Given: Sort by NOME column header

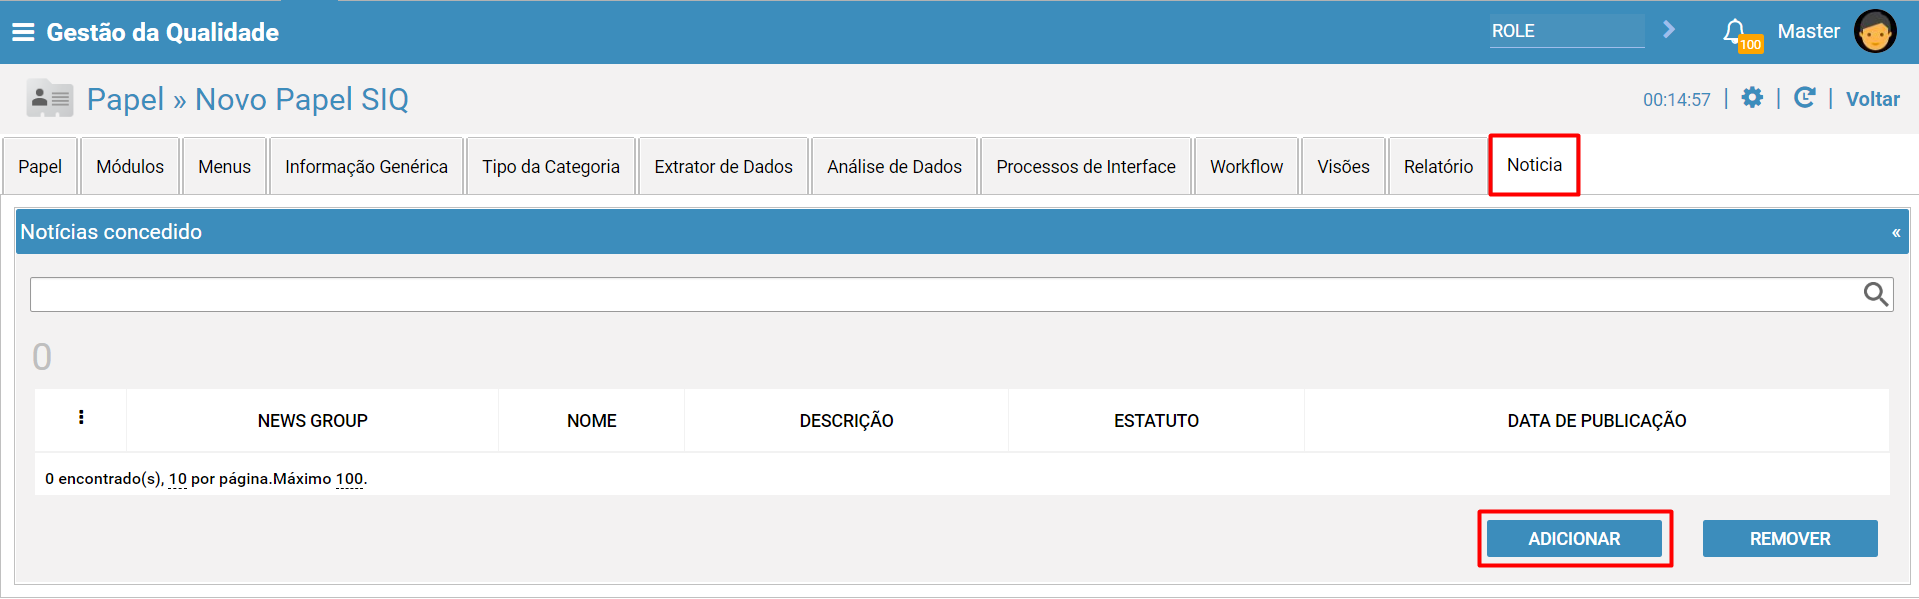Looking at the screenshot, I should click(x=591, y=421).
